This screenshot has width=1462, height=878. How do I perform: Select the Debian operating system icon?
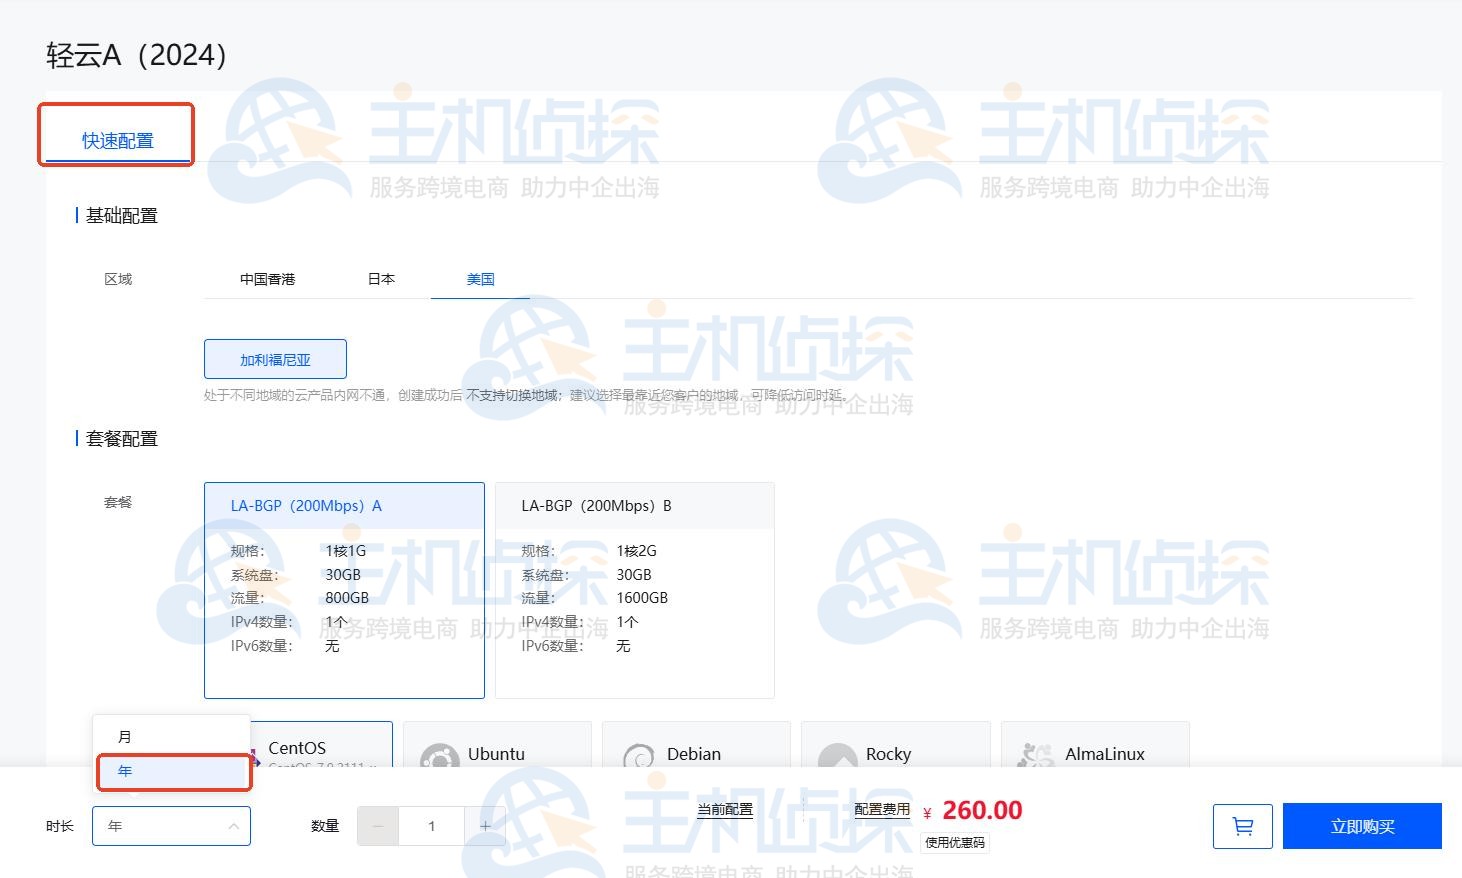pyautogui.click(x=695, y=754)
